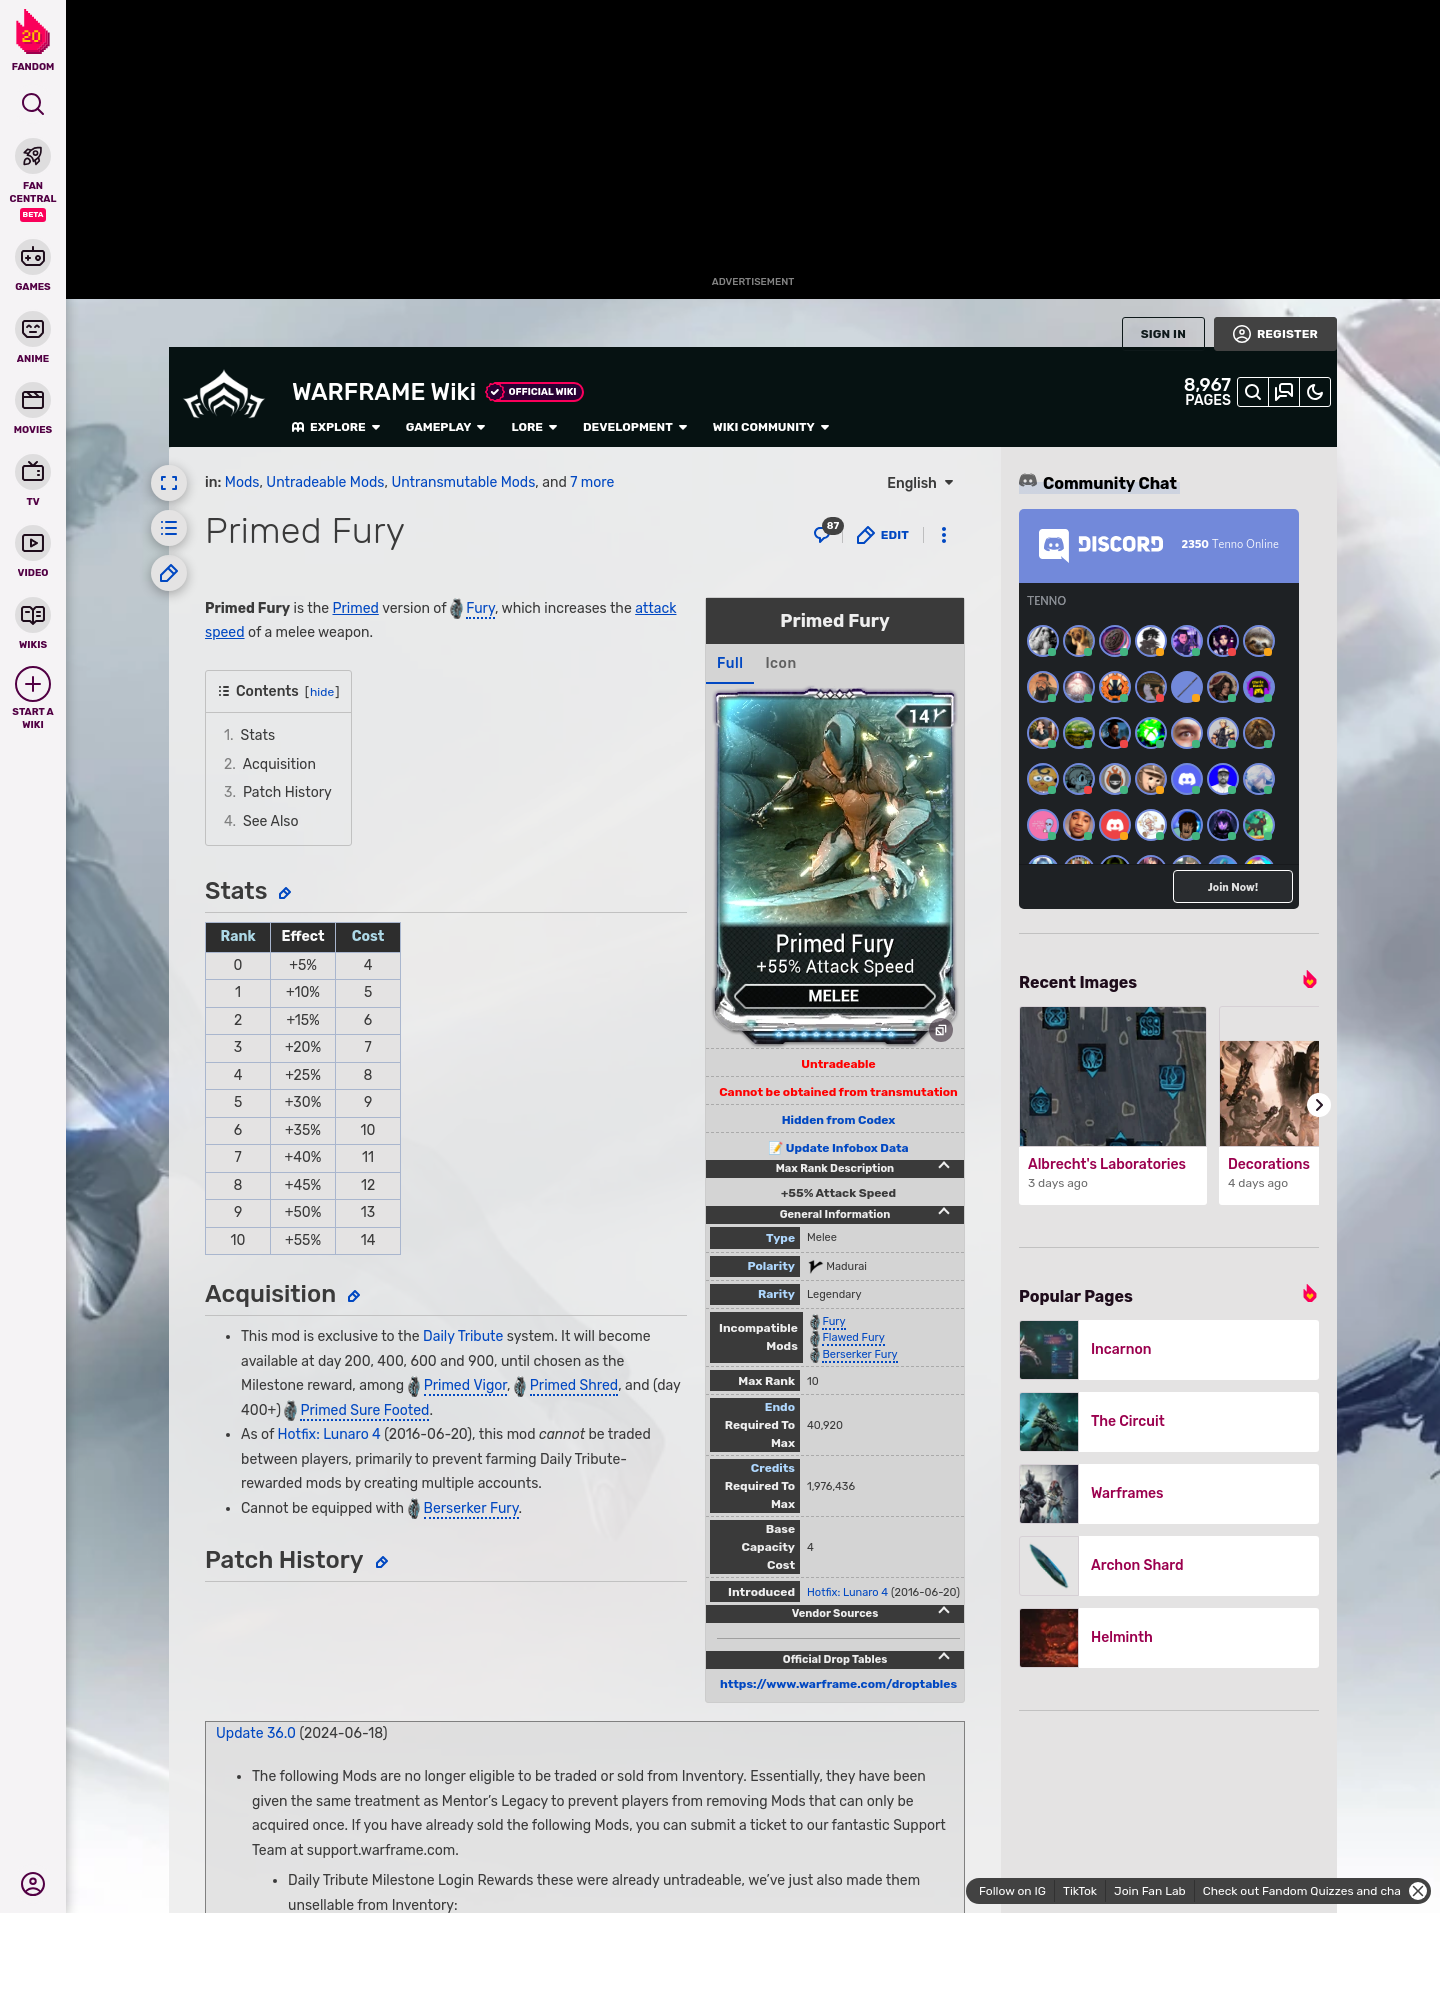This screenshot has height=2000, width=1440.
Task: Edit the Patch History section pencil icon
Action: [x=382, y=1562]
